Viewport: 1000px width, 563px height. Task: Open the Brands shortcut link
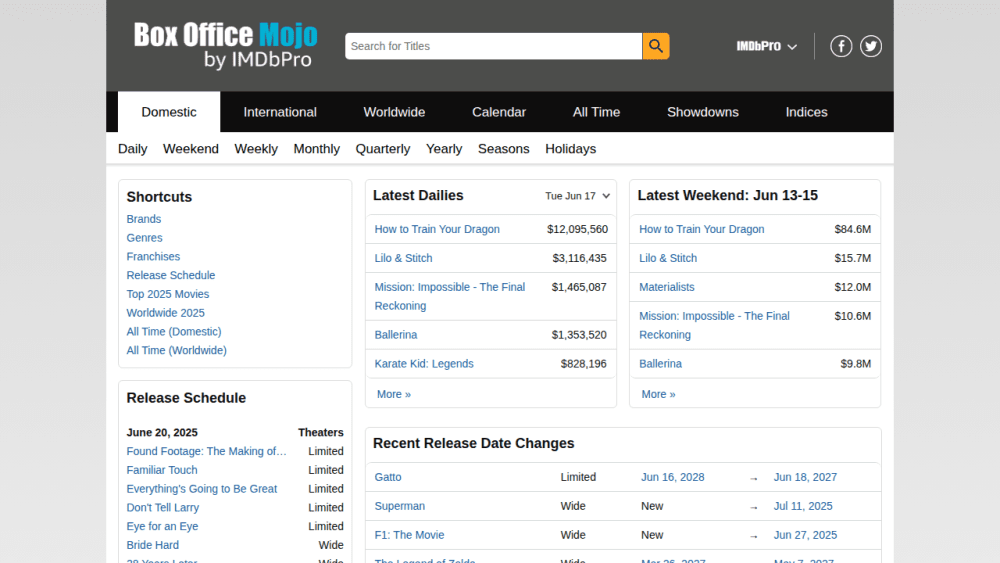coord(143,219)
